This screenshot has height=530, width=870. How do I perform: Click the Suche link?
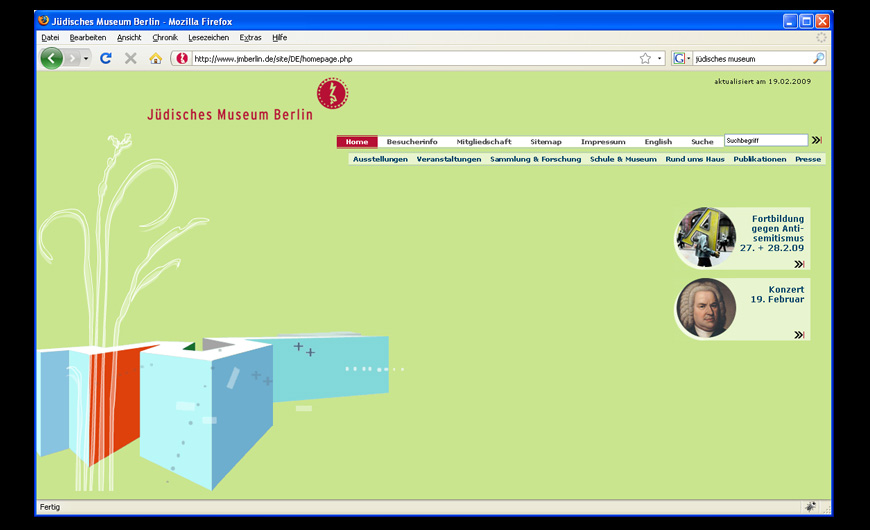pyautogui.click(x=702, y=142)
